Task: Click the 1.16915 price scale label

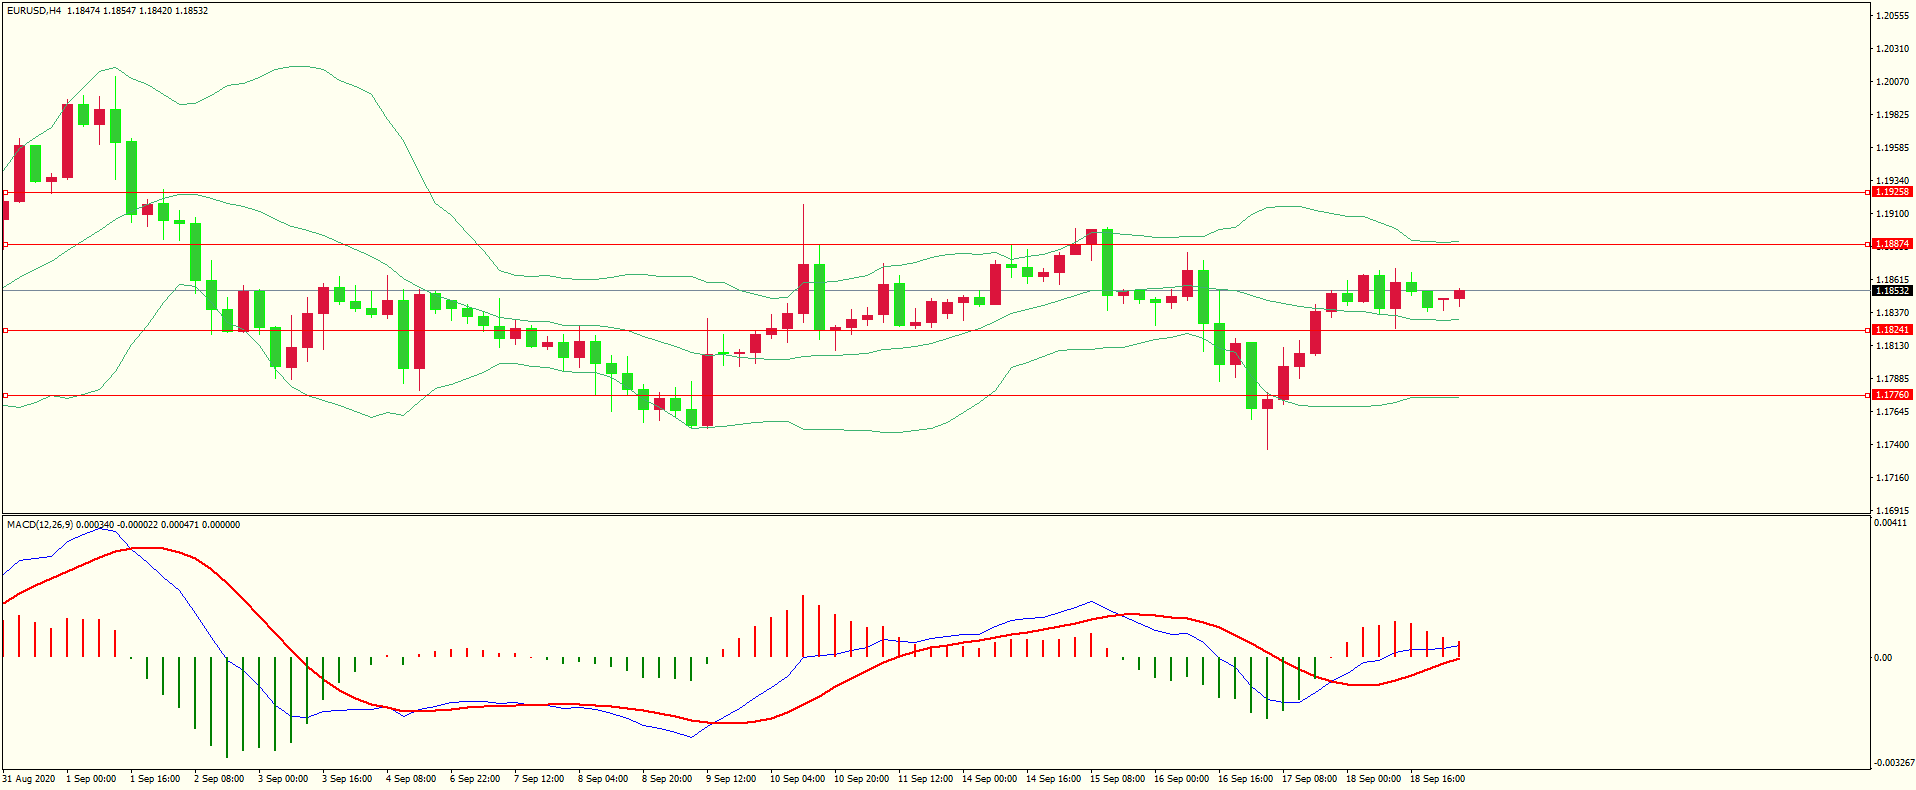Action: tap(1893, 511)
